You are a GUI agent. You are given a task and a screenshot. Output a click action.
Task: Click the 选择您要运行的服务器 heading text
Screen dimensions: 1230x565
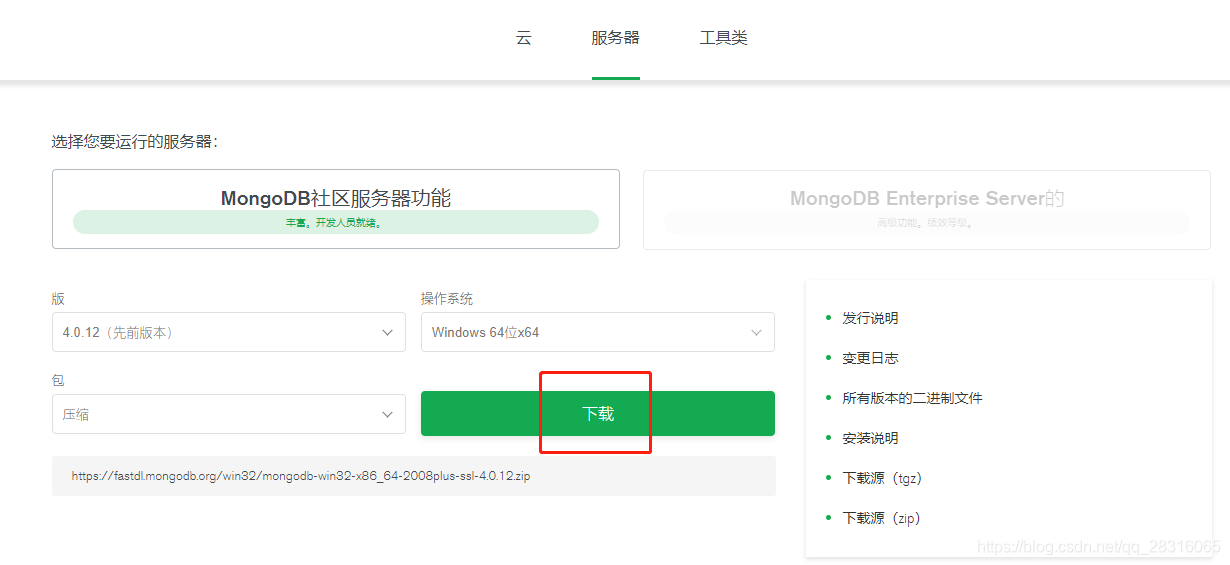(x=135, y=142)
